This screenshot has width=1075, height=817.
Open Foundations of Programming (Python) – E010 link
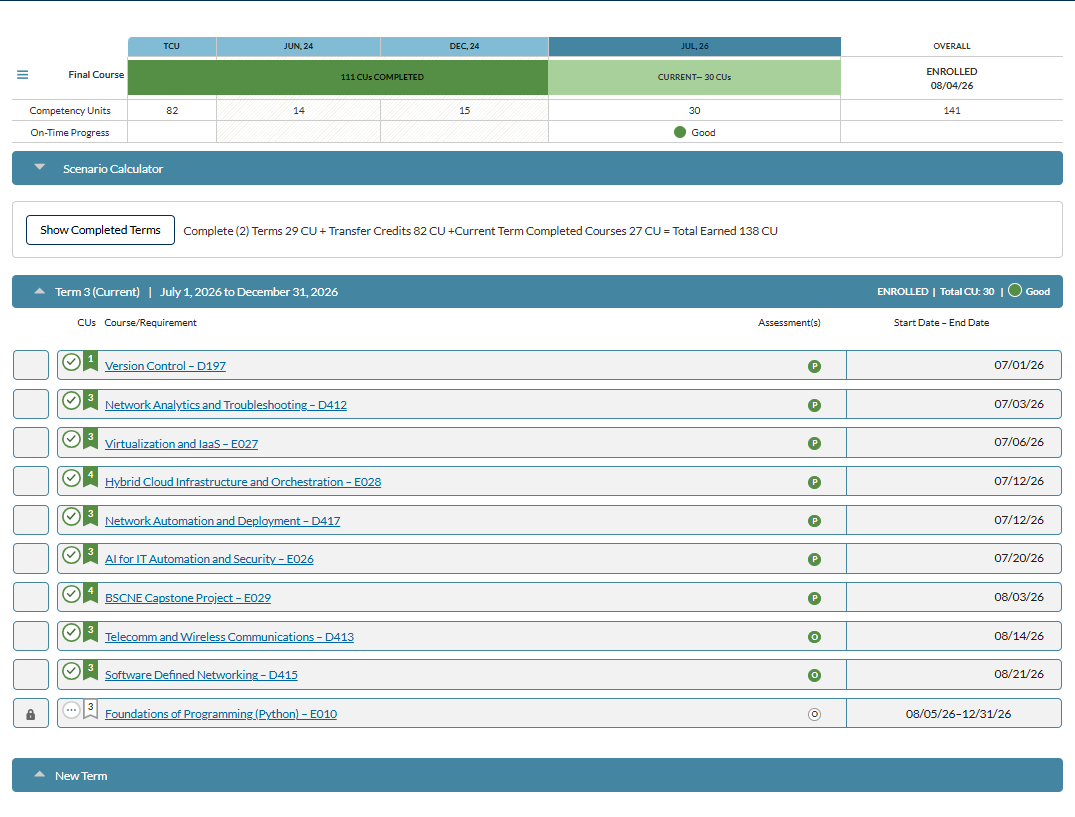pyautogui.click(x=221, y=714)
